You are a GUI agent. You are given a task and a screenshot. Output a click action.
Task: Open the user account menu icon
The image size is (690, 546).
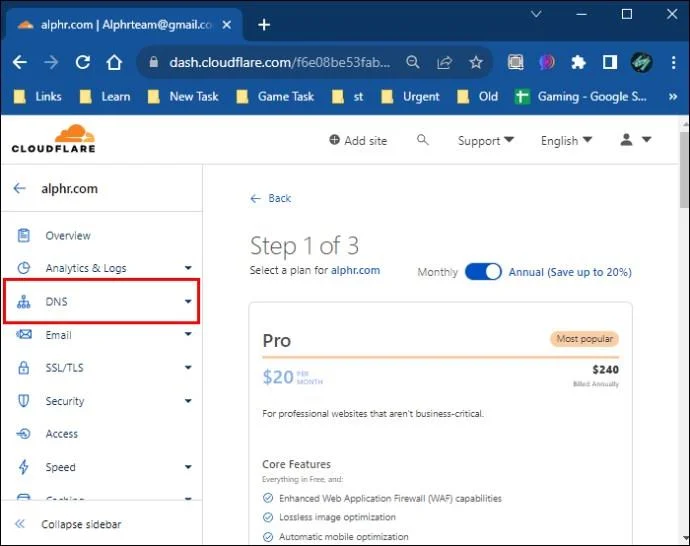tap(635, 140)
